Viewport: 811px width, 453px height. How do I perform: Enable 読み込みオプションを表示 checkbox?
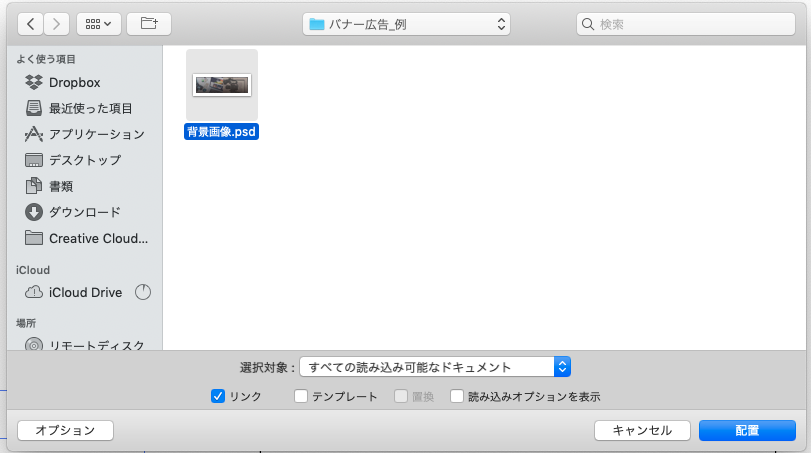(457, 396)
